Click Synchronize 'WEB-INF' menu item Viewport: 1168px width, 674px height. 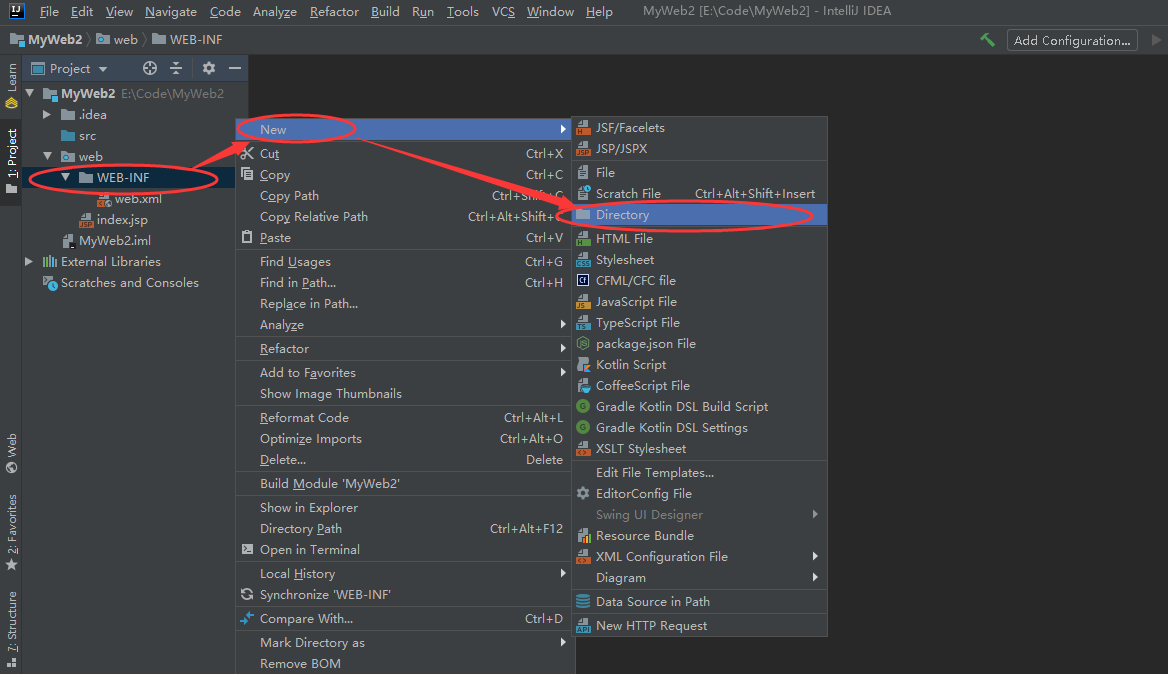403,595
